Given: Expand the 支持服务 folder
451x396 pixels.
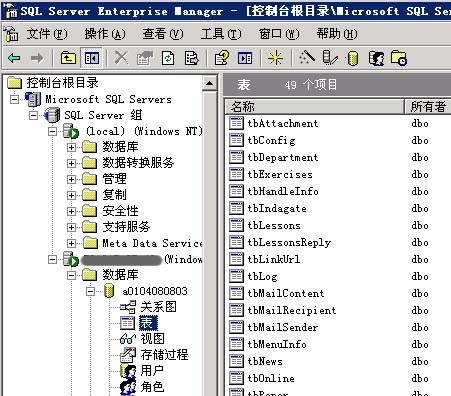Looking at the screenshot, I should coord(71,227).
